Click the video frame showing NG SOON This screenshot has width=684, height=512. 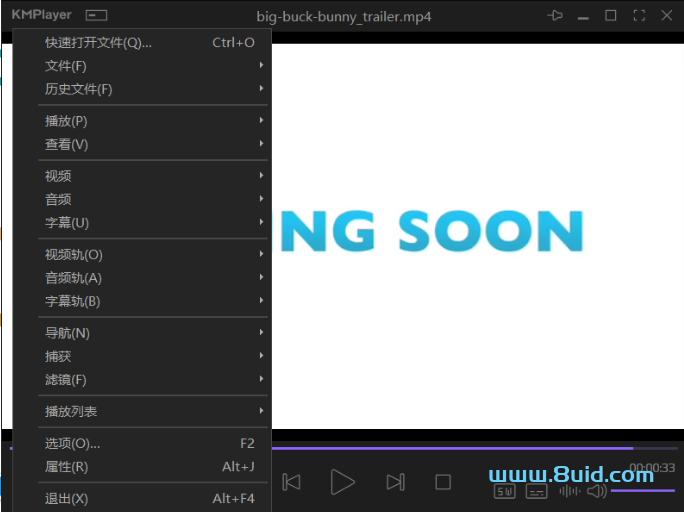click(x=478, y=236)
